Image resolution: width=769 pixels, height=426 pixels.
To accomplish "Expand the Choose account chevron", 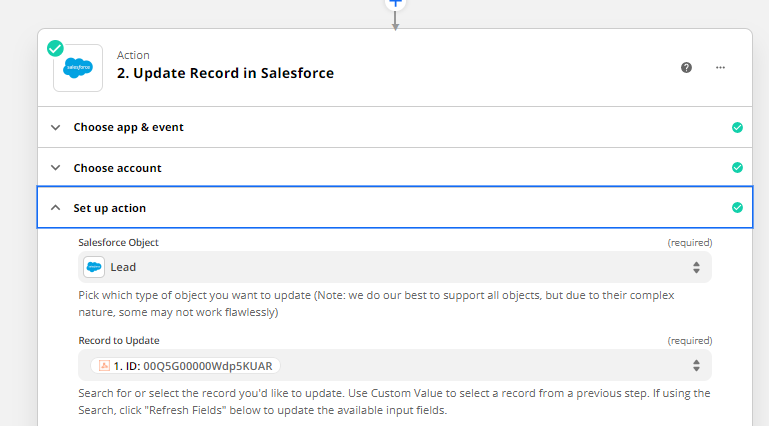I will [x=55, y=168].
